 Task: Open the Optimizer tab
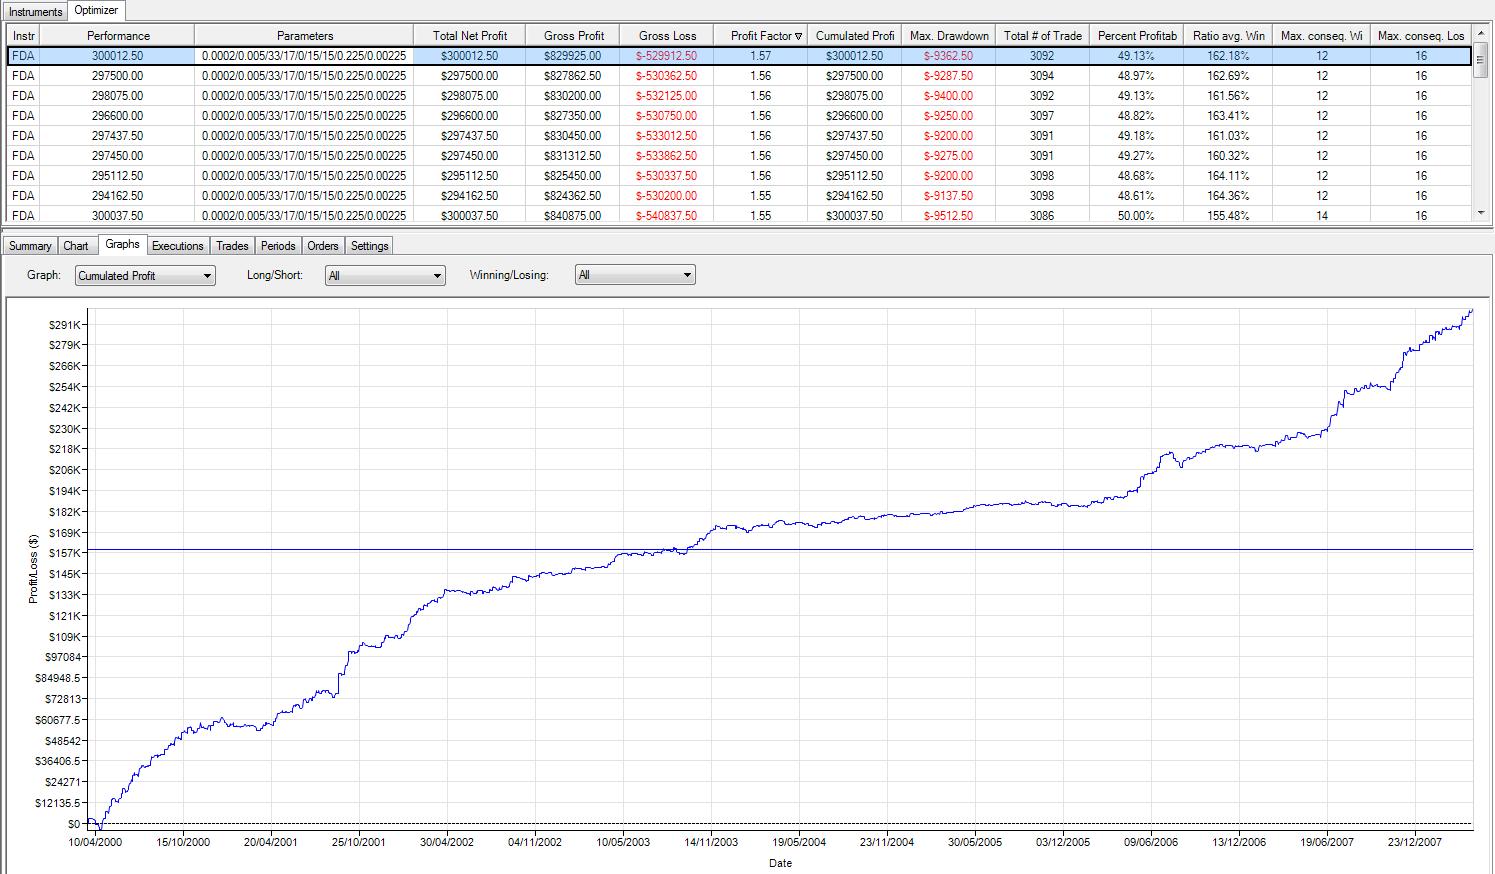97,11
